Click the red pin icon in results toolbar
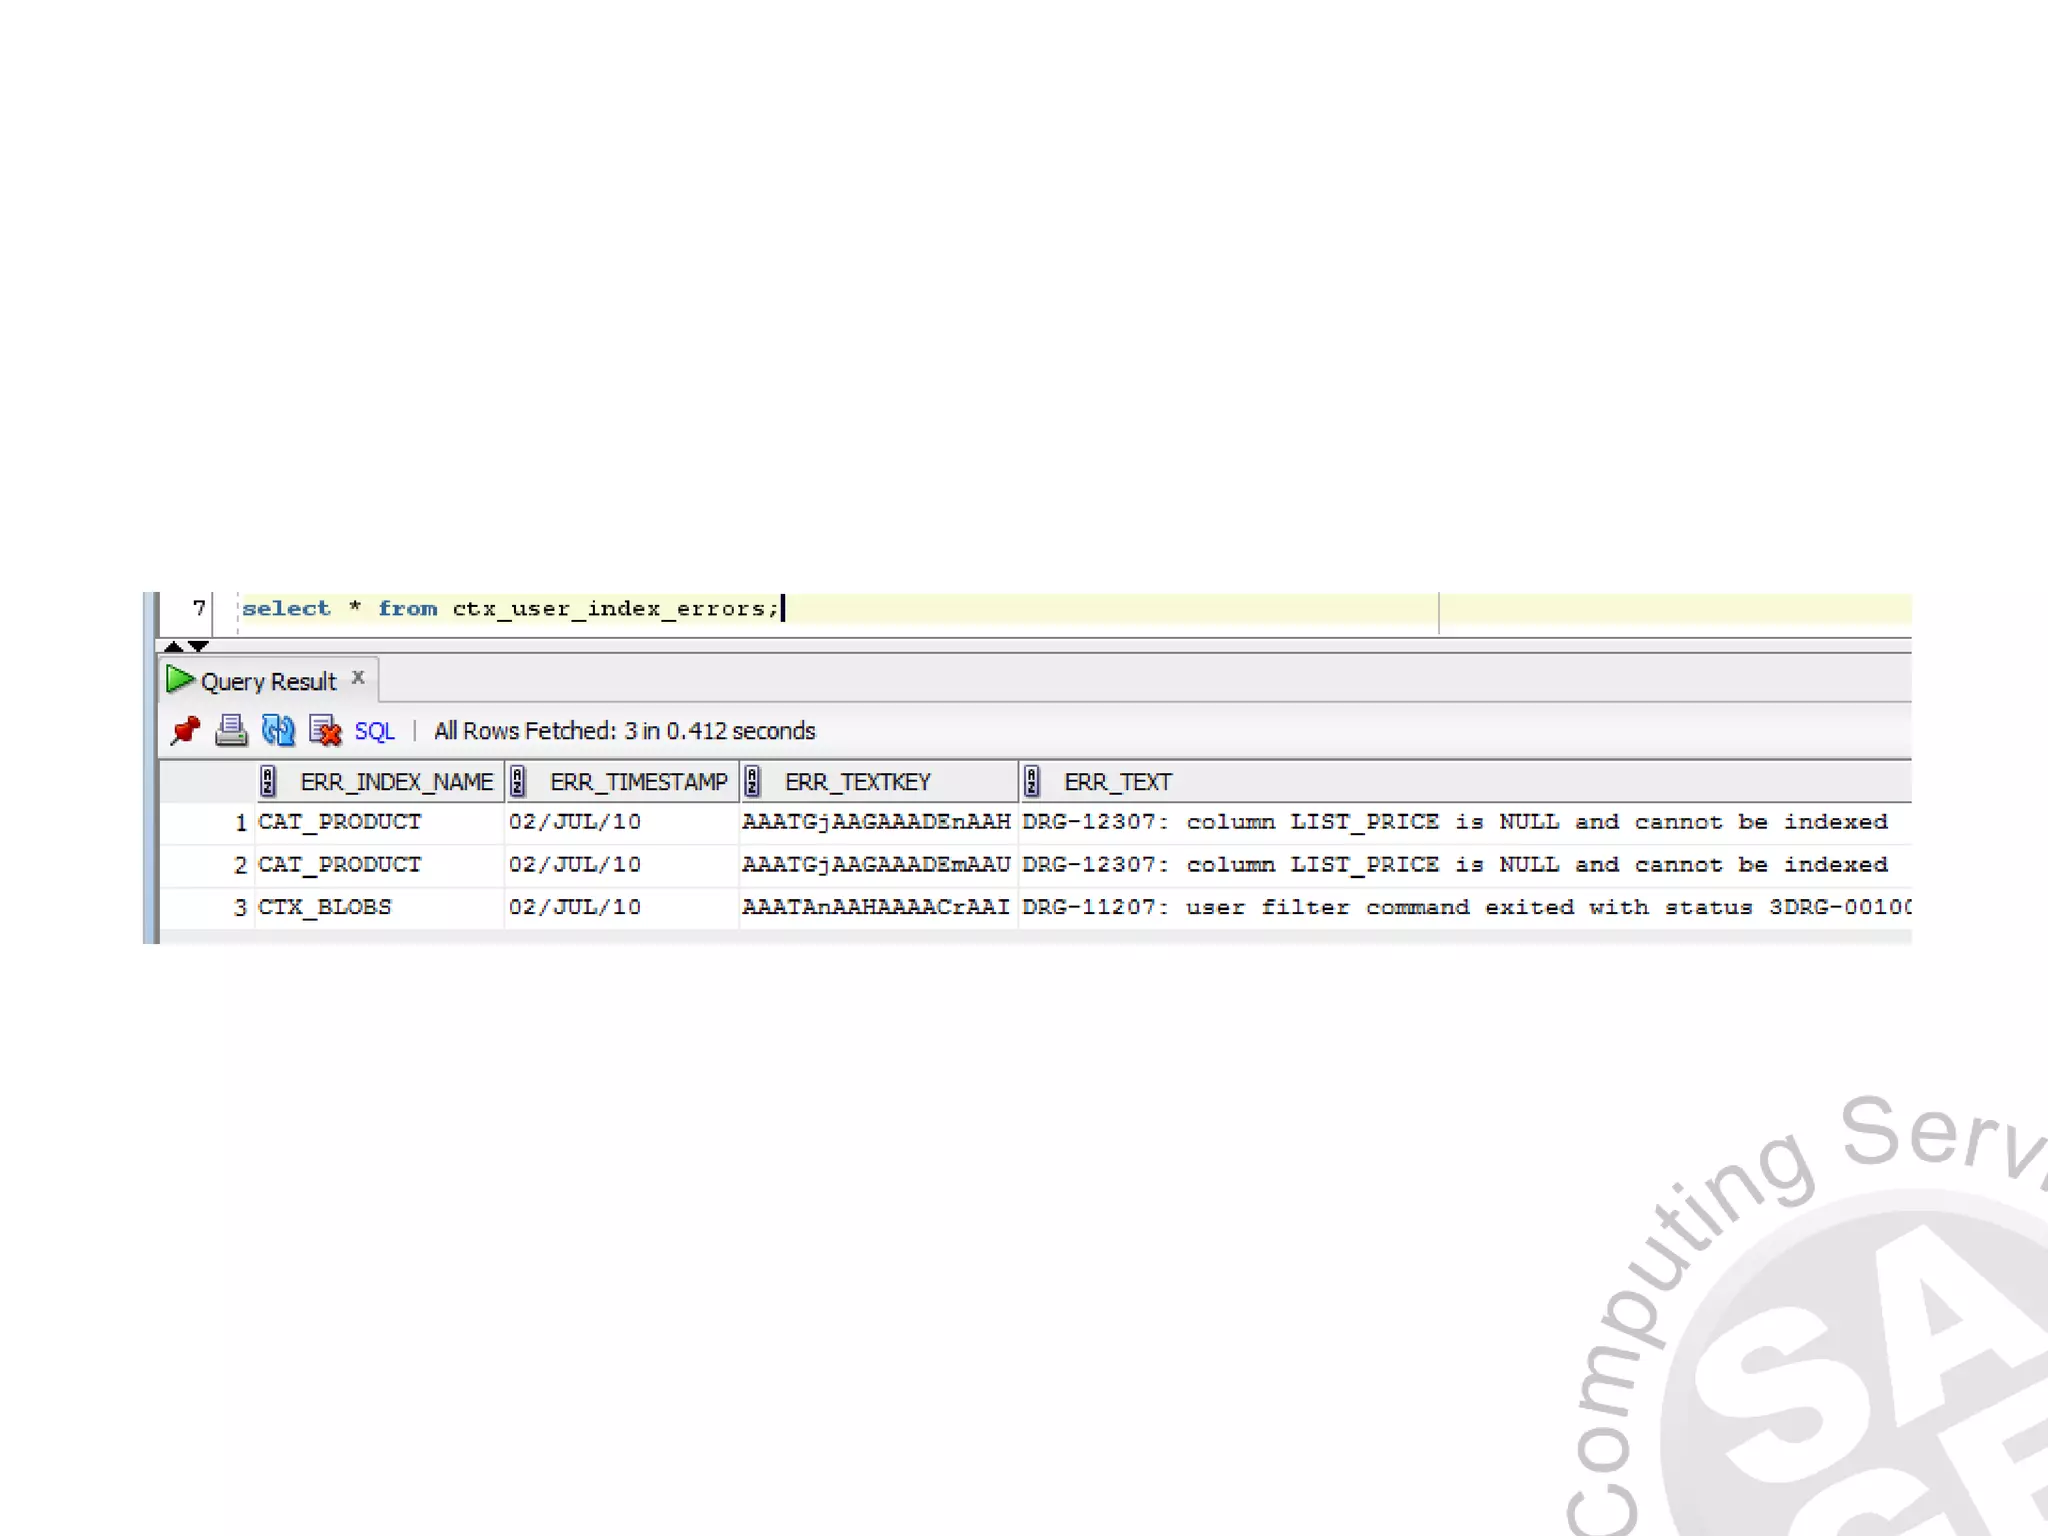Screen dimensions: 2048x1536 (185, 731)
